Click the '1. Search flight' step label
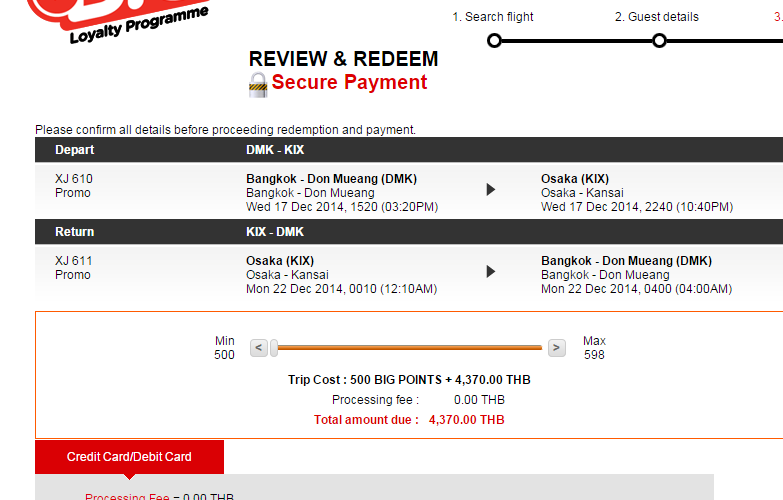The image size is (783, 500). 493,17
